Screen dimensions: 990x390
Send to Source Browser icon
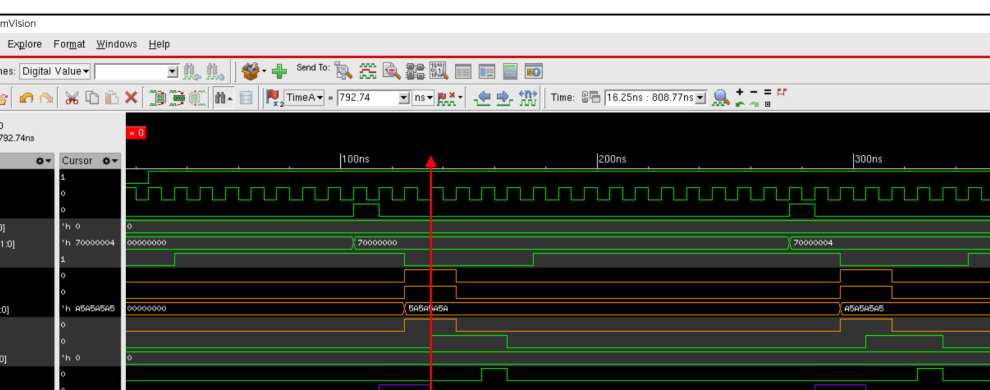(391, 71)
